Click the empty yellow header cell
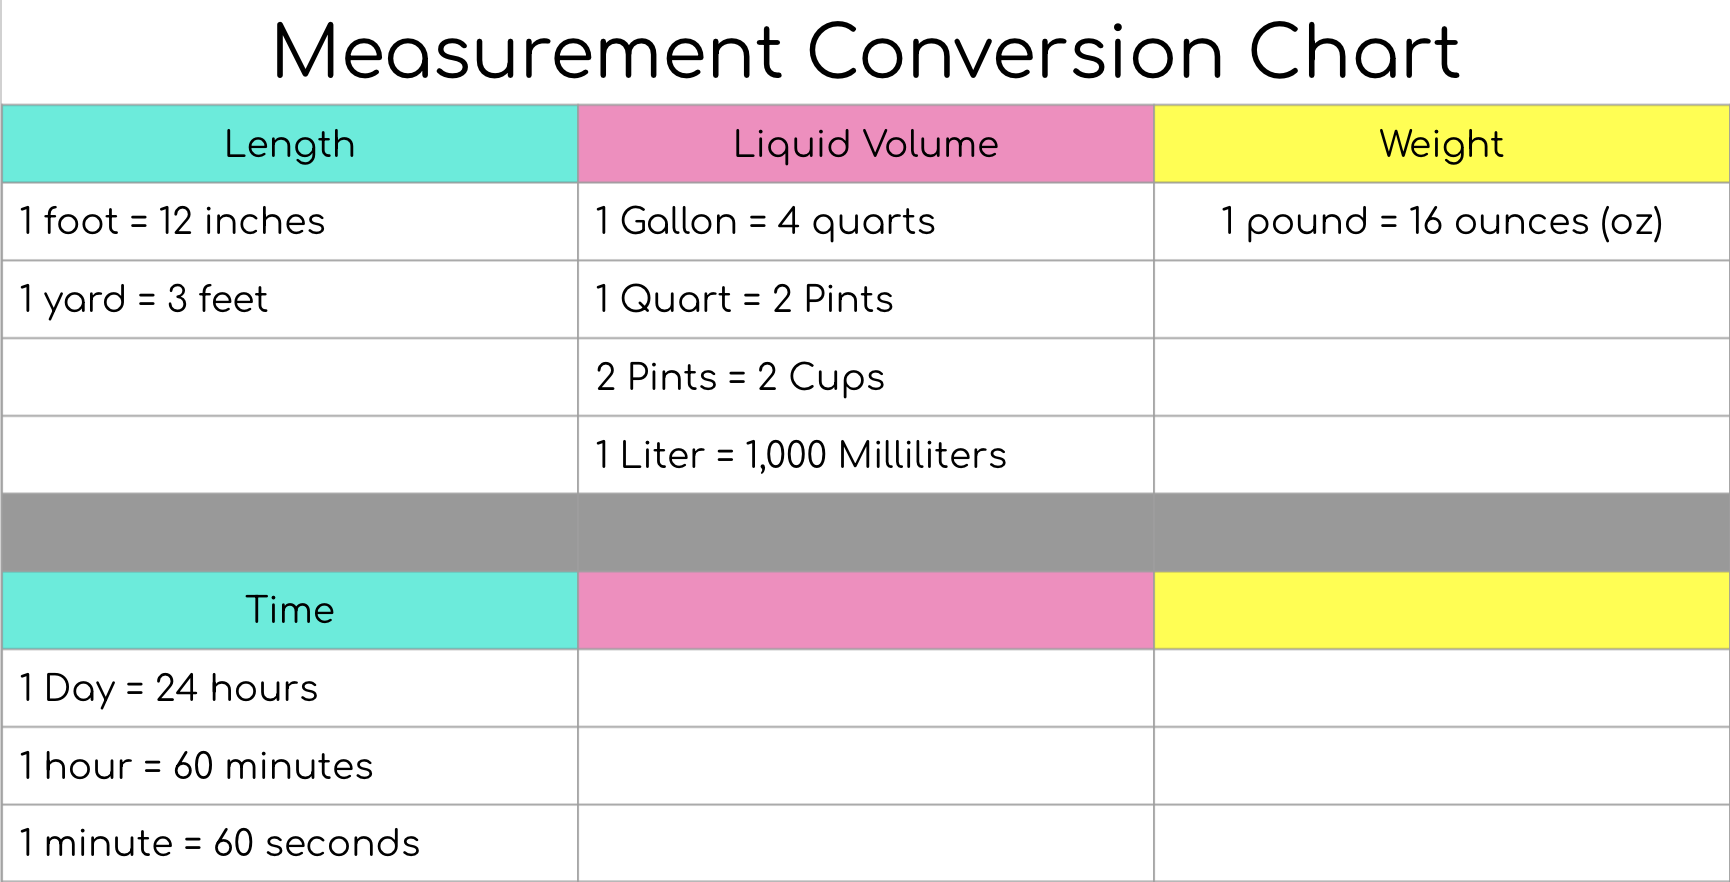The image size is (1730, 882). tap(1441, 610)
